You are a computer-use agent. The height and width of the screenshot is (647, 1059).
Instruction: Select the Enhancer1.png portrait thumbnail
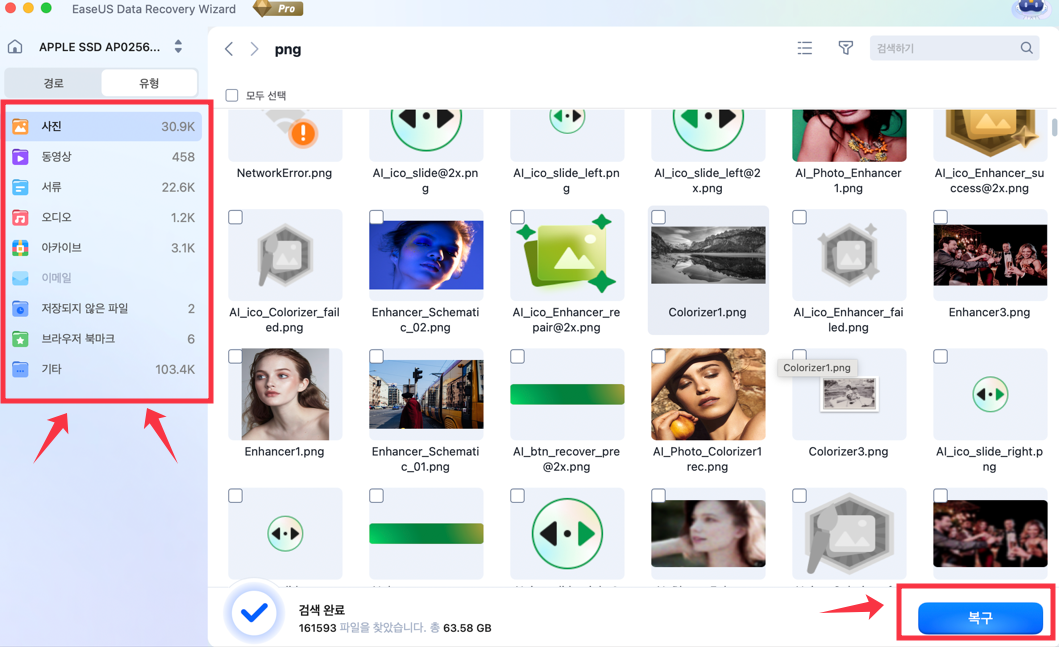285,394
